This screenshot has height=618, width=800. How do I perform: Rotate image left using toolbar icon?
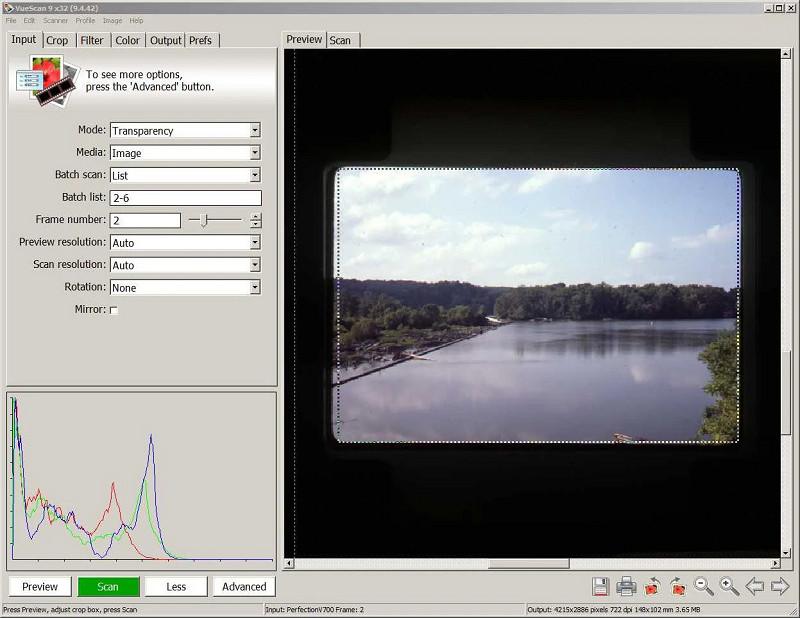652,587
